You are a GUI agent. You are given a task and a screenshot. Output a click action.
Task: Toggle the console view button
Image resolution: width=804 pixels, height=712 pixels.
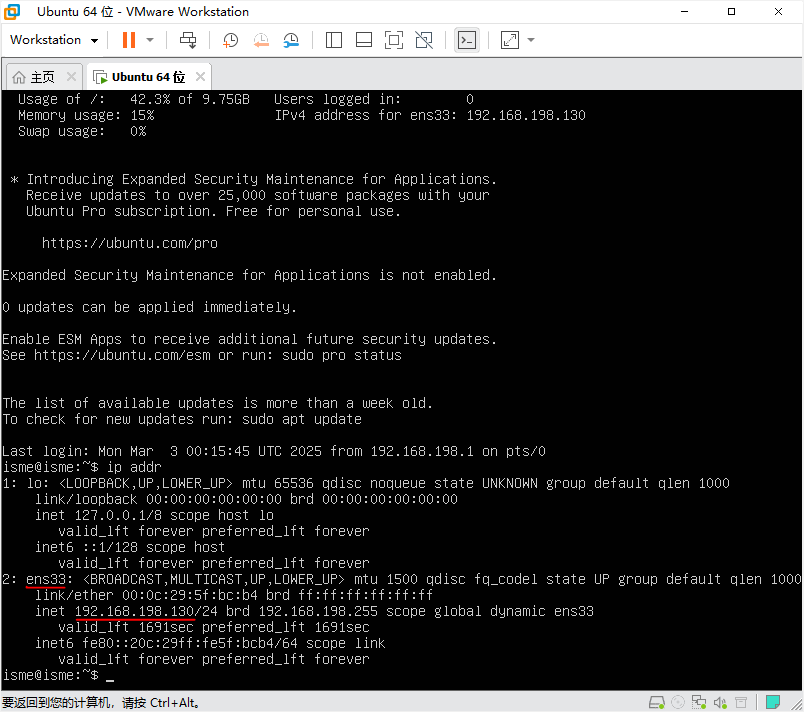click(x=467, y=40)
